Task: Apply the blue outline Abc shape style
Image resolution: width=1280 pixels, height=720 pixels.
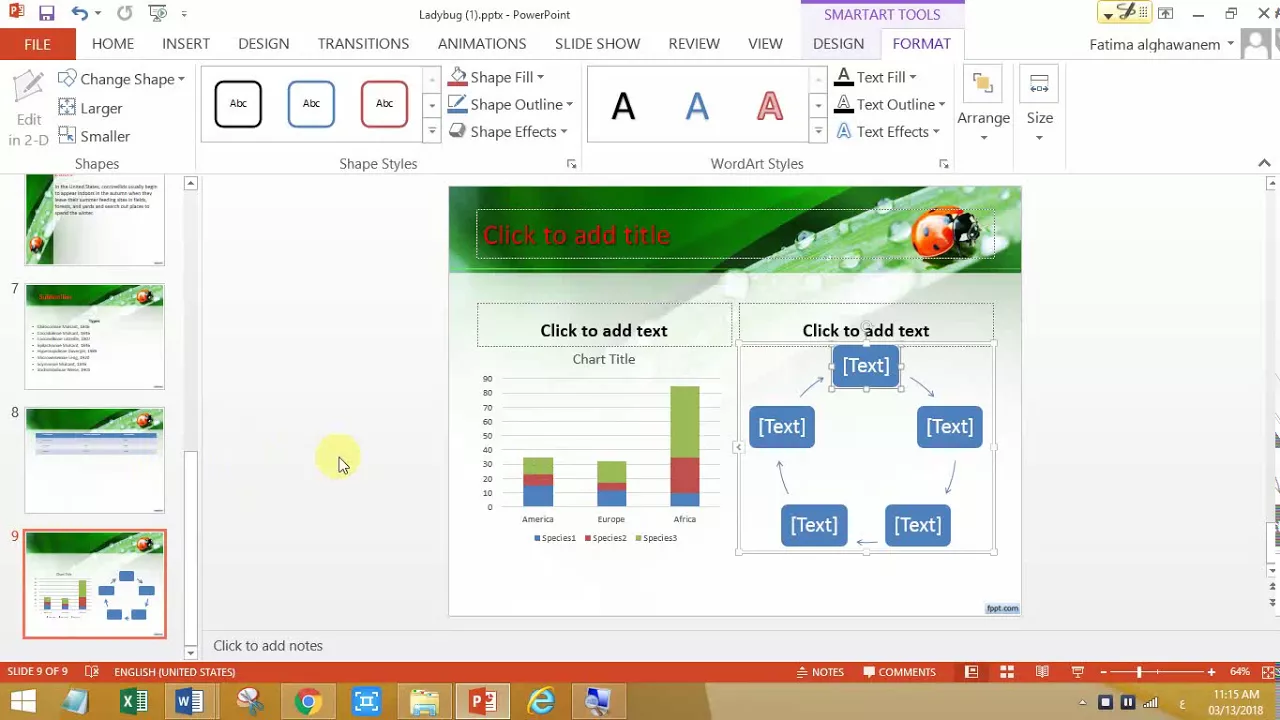Action: click(311, 103)
